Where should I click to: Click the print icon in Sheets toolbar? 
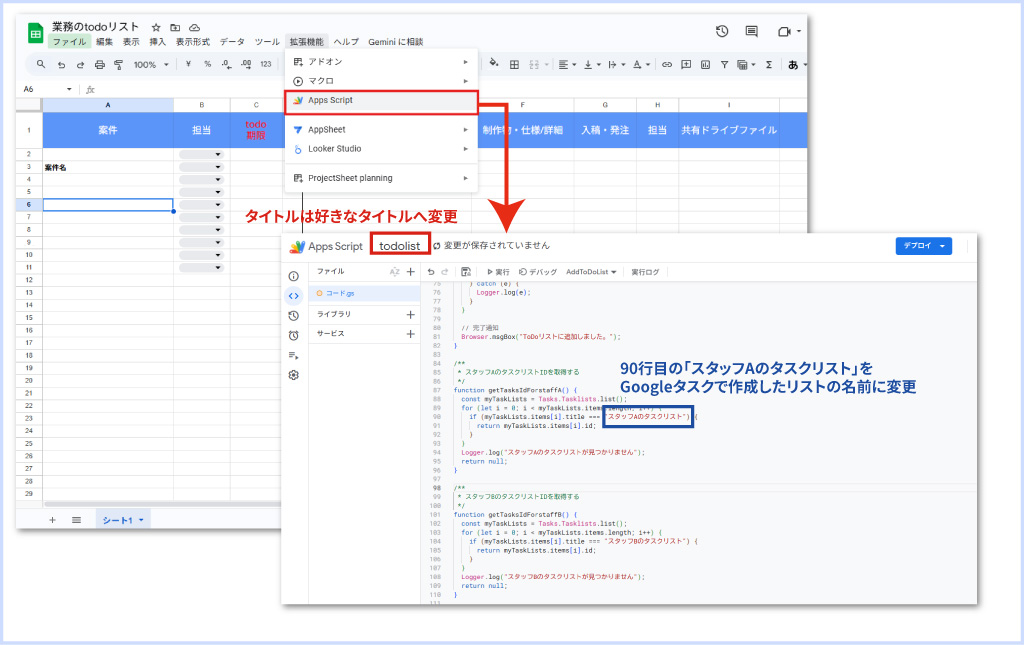pyautogui.click(x=99, y=64)
